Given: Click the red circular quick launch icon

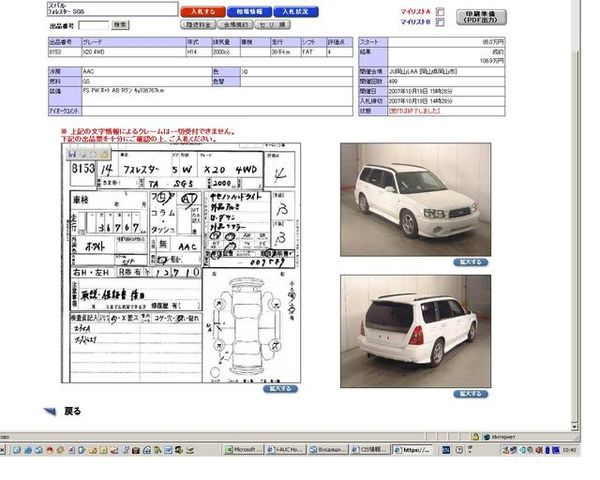Looking at the screenshot, I should tap(49, 451).
